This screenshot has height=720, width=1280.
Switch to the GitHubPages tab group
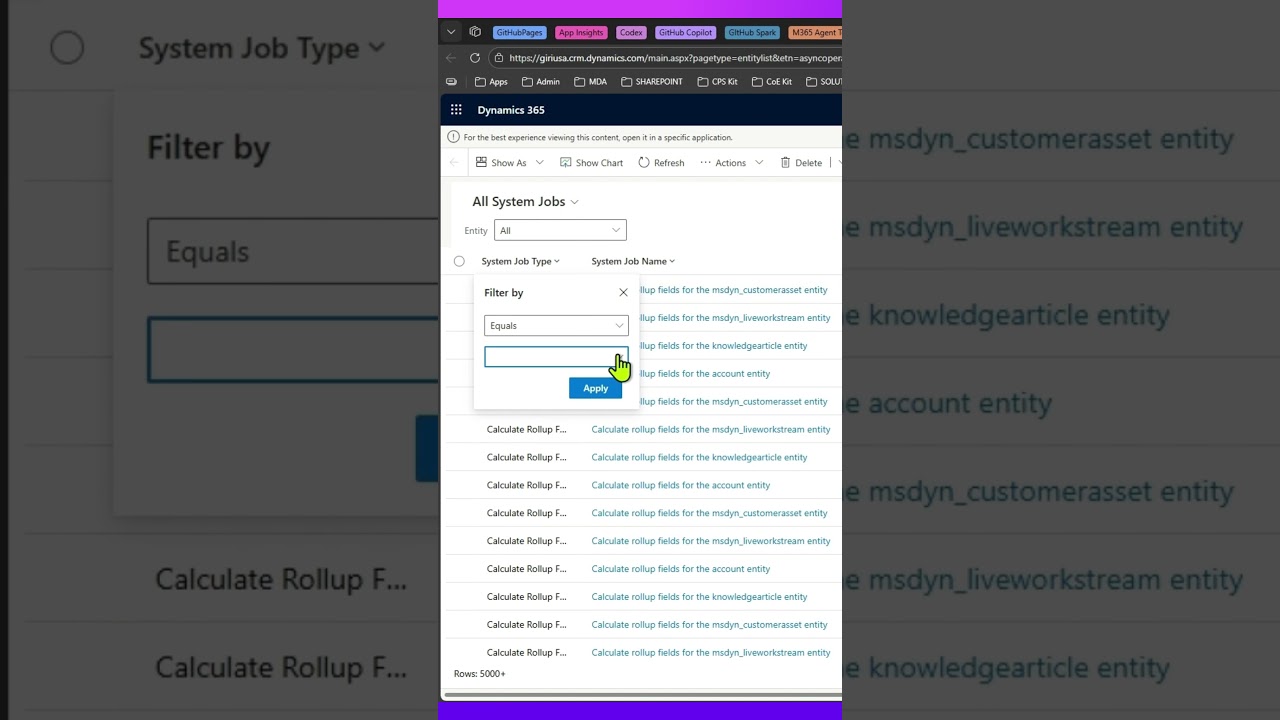[x=519, y=32]
